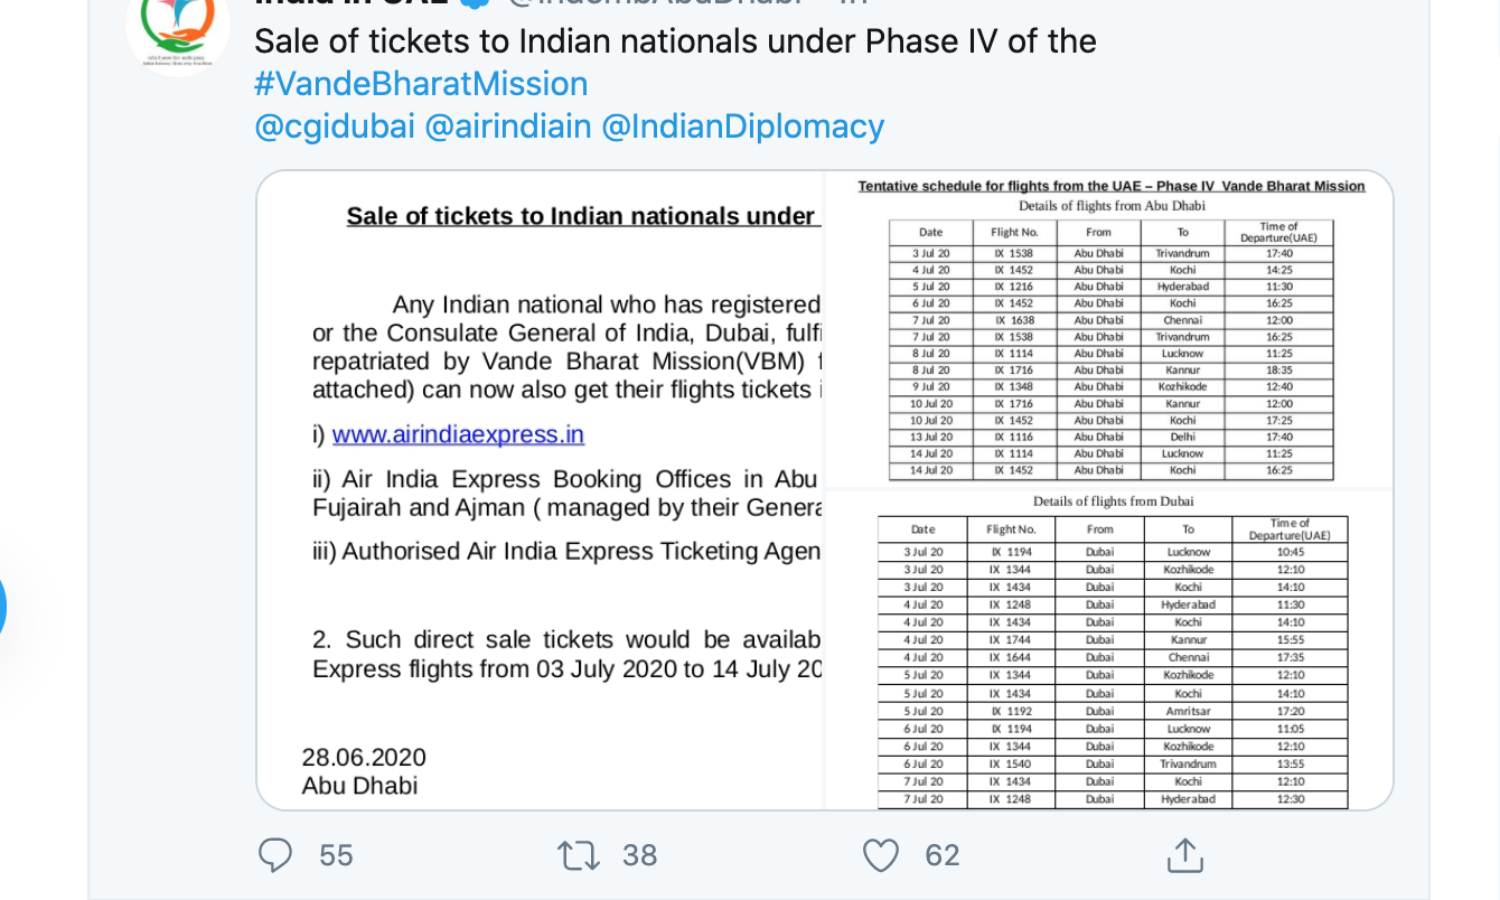The image size is (1500, 900).
Task: Click the reply speech bubble icon
Action: coord(275,855)
